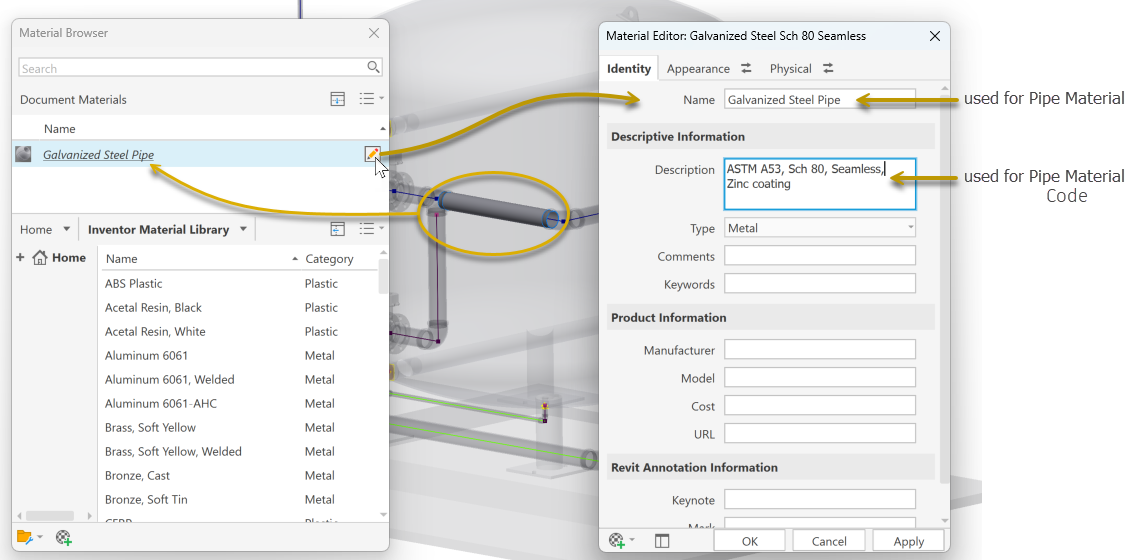Click replace asset arrows beside Appearance tab
1138x560 pixels.
[x=746, y=68]
